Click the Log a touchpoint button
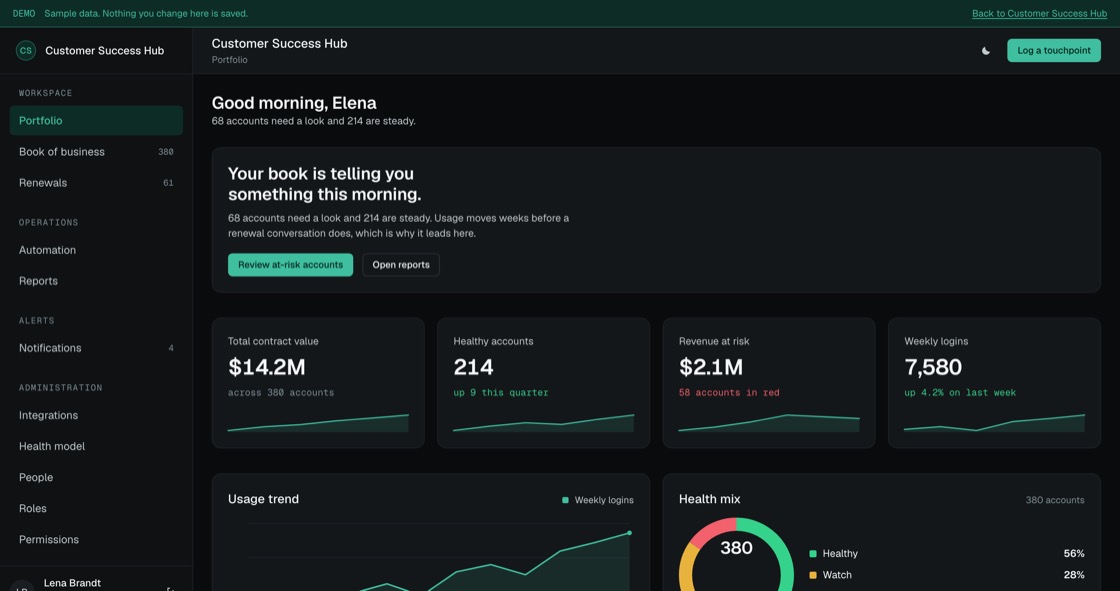The image size is (1120, 591). click(x=1054, y=51)
